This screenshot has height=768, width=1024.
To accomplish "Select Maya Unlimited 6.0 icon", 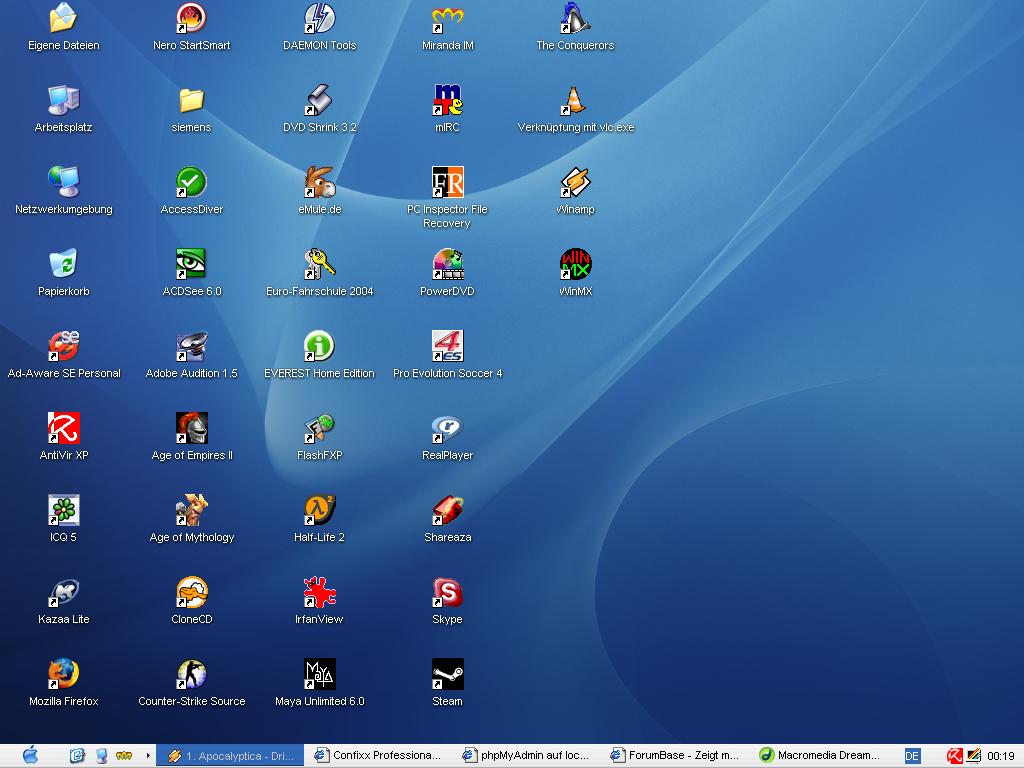I will (x=319, y=674).
